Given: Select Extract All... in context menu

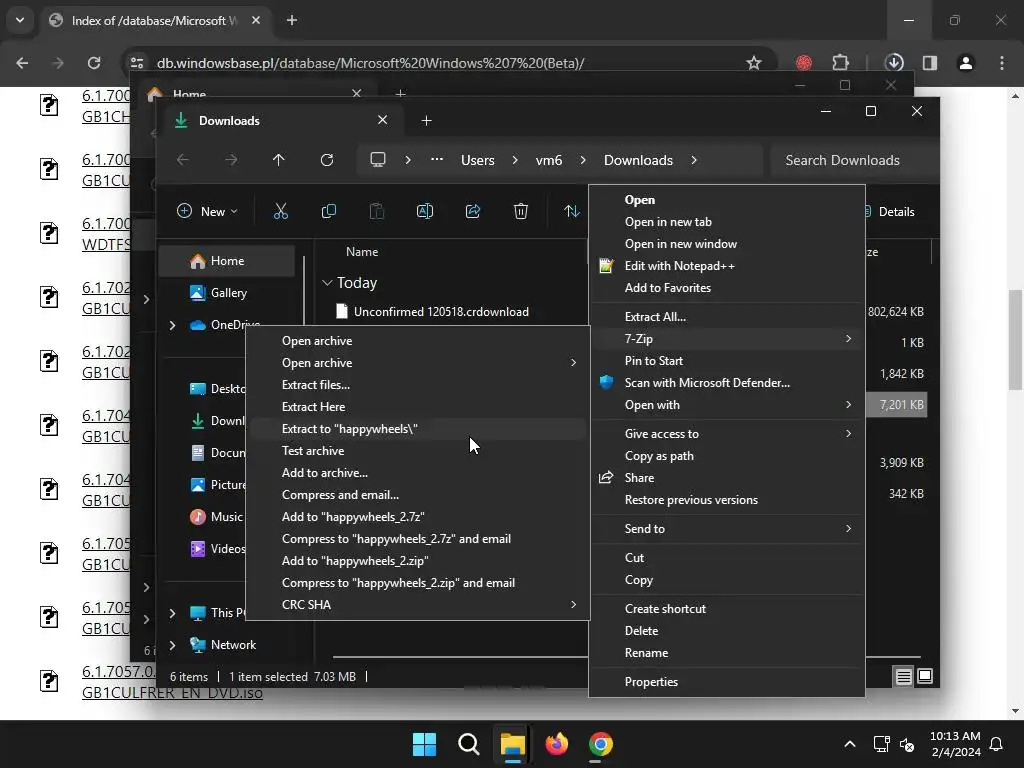Looking at the screenshot, I should click(x=727, y=317).
